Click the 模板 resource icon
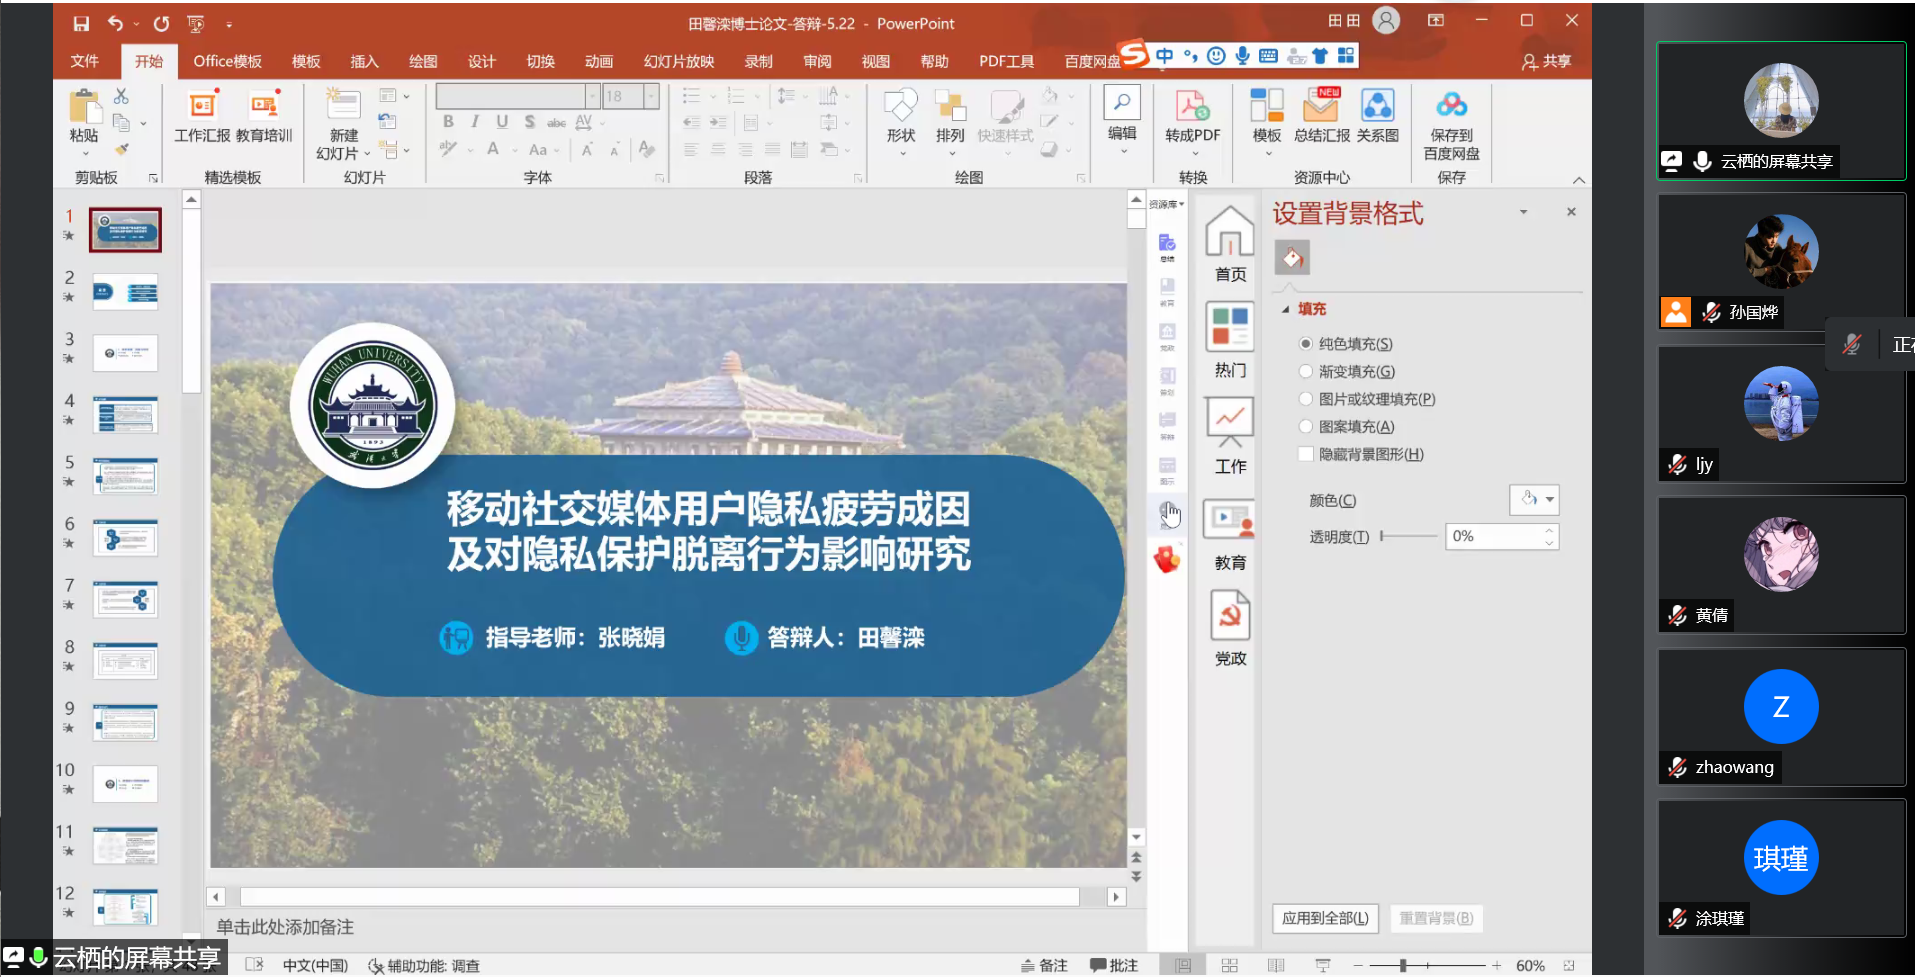The width and height of the screenshot is (1915, 977). (1267, 106)
